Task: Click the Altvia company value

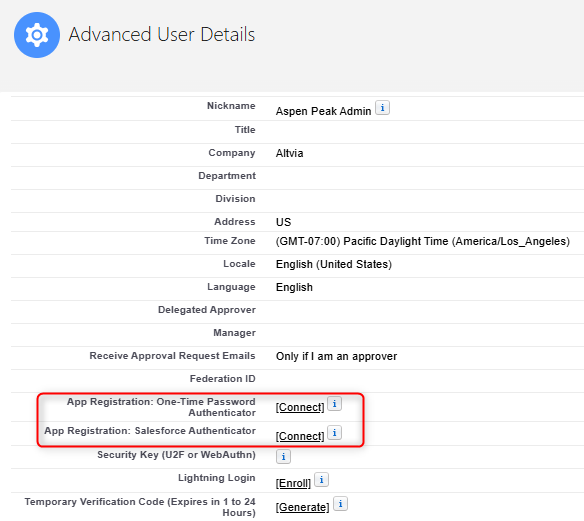Action: pyautogui.click(x=289, y=153)
